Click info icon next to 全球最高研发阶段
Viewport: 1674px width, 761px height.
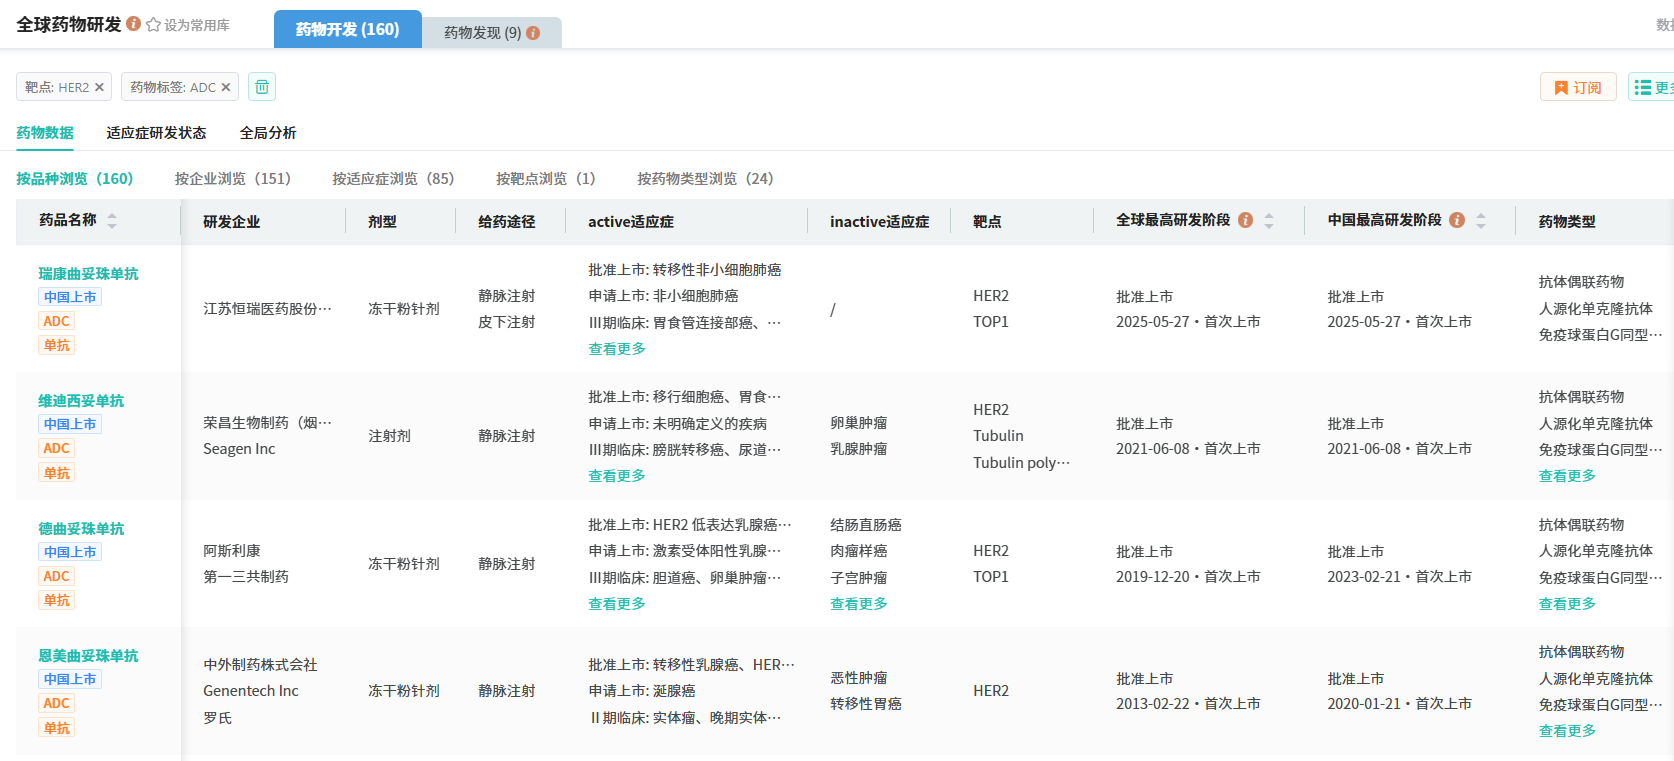[1245, 220]
